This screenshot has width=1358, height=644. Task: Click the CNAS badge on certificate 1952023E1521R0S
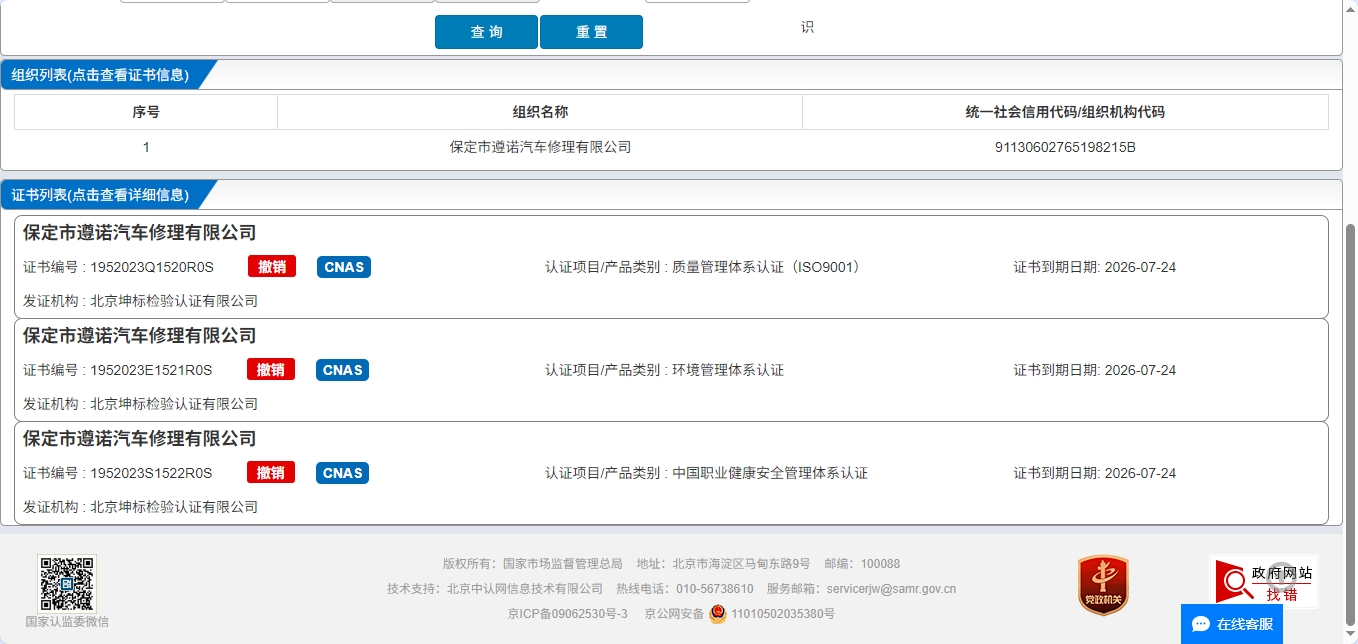point(343,370)
